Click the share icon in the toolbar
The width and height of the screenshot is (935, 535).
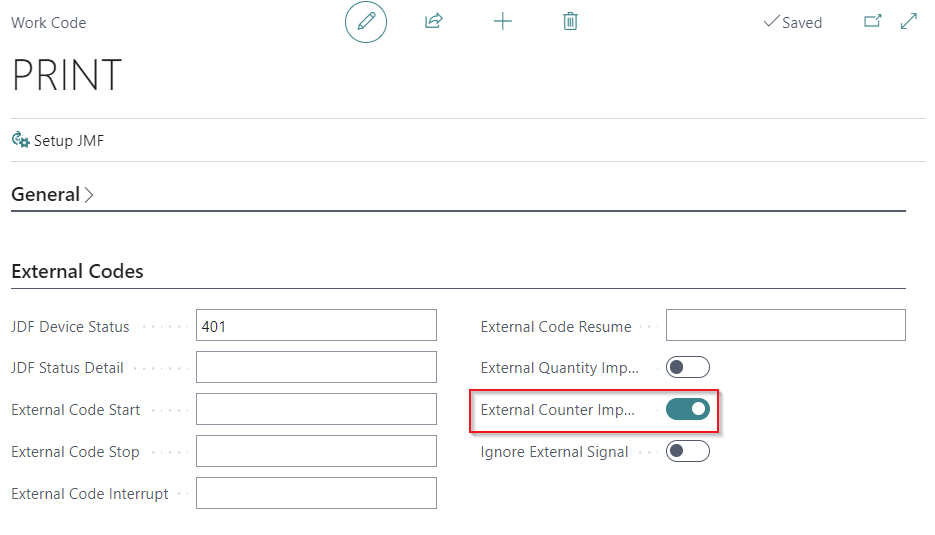click(434, 21)
